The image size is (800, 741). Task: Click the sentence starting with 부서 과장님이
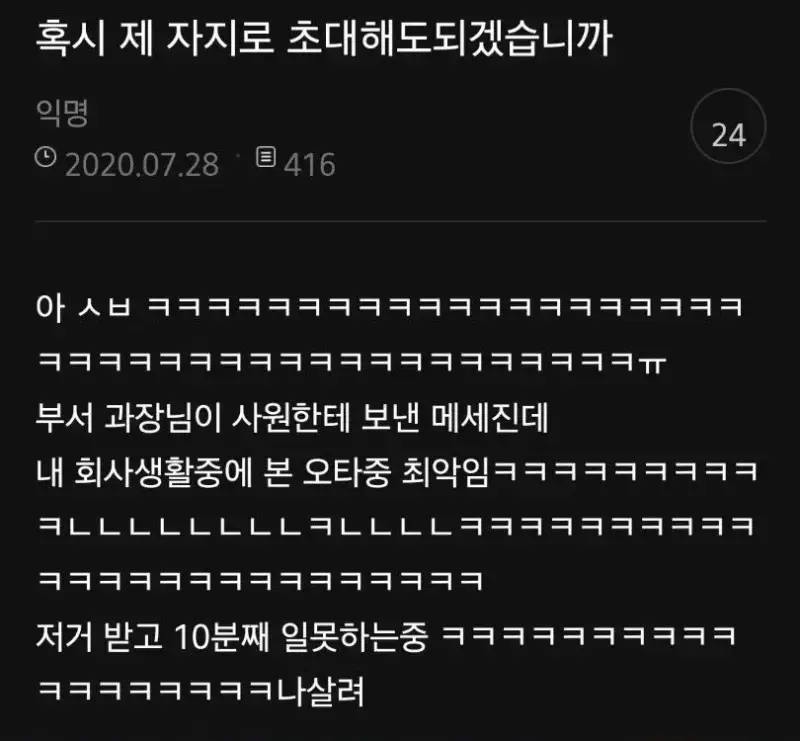coord(292,417)
